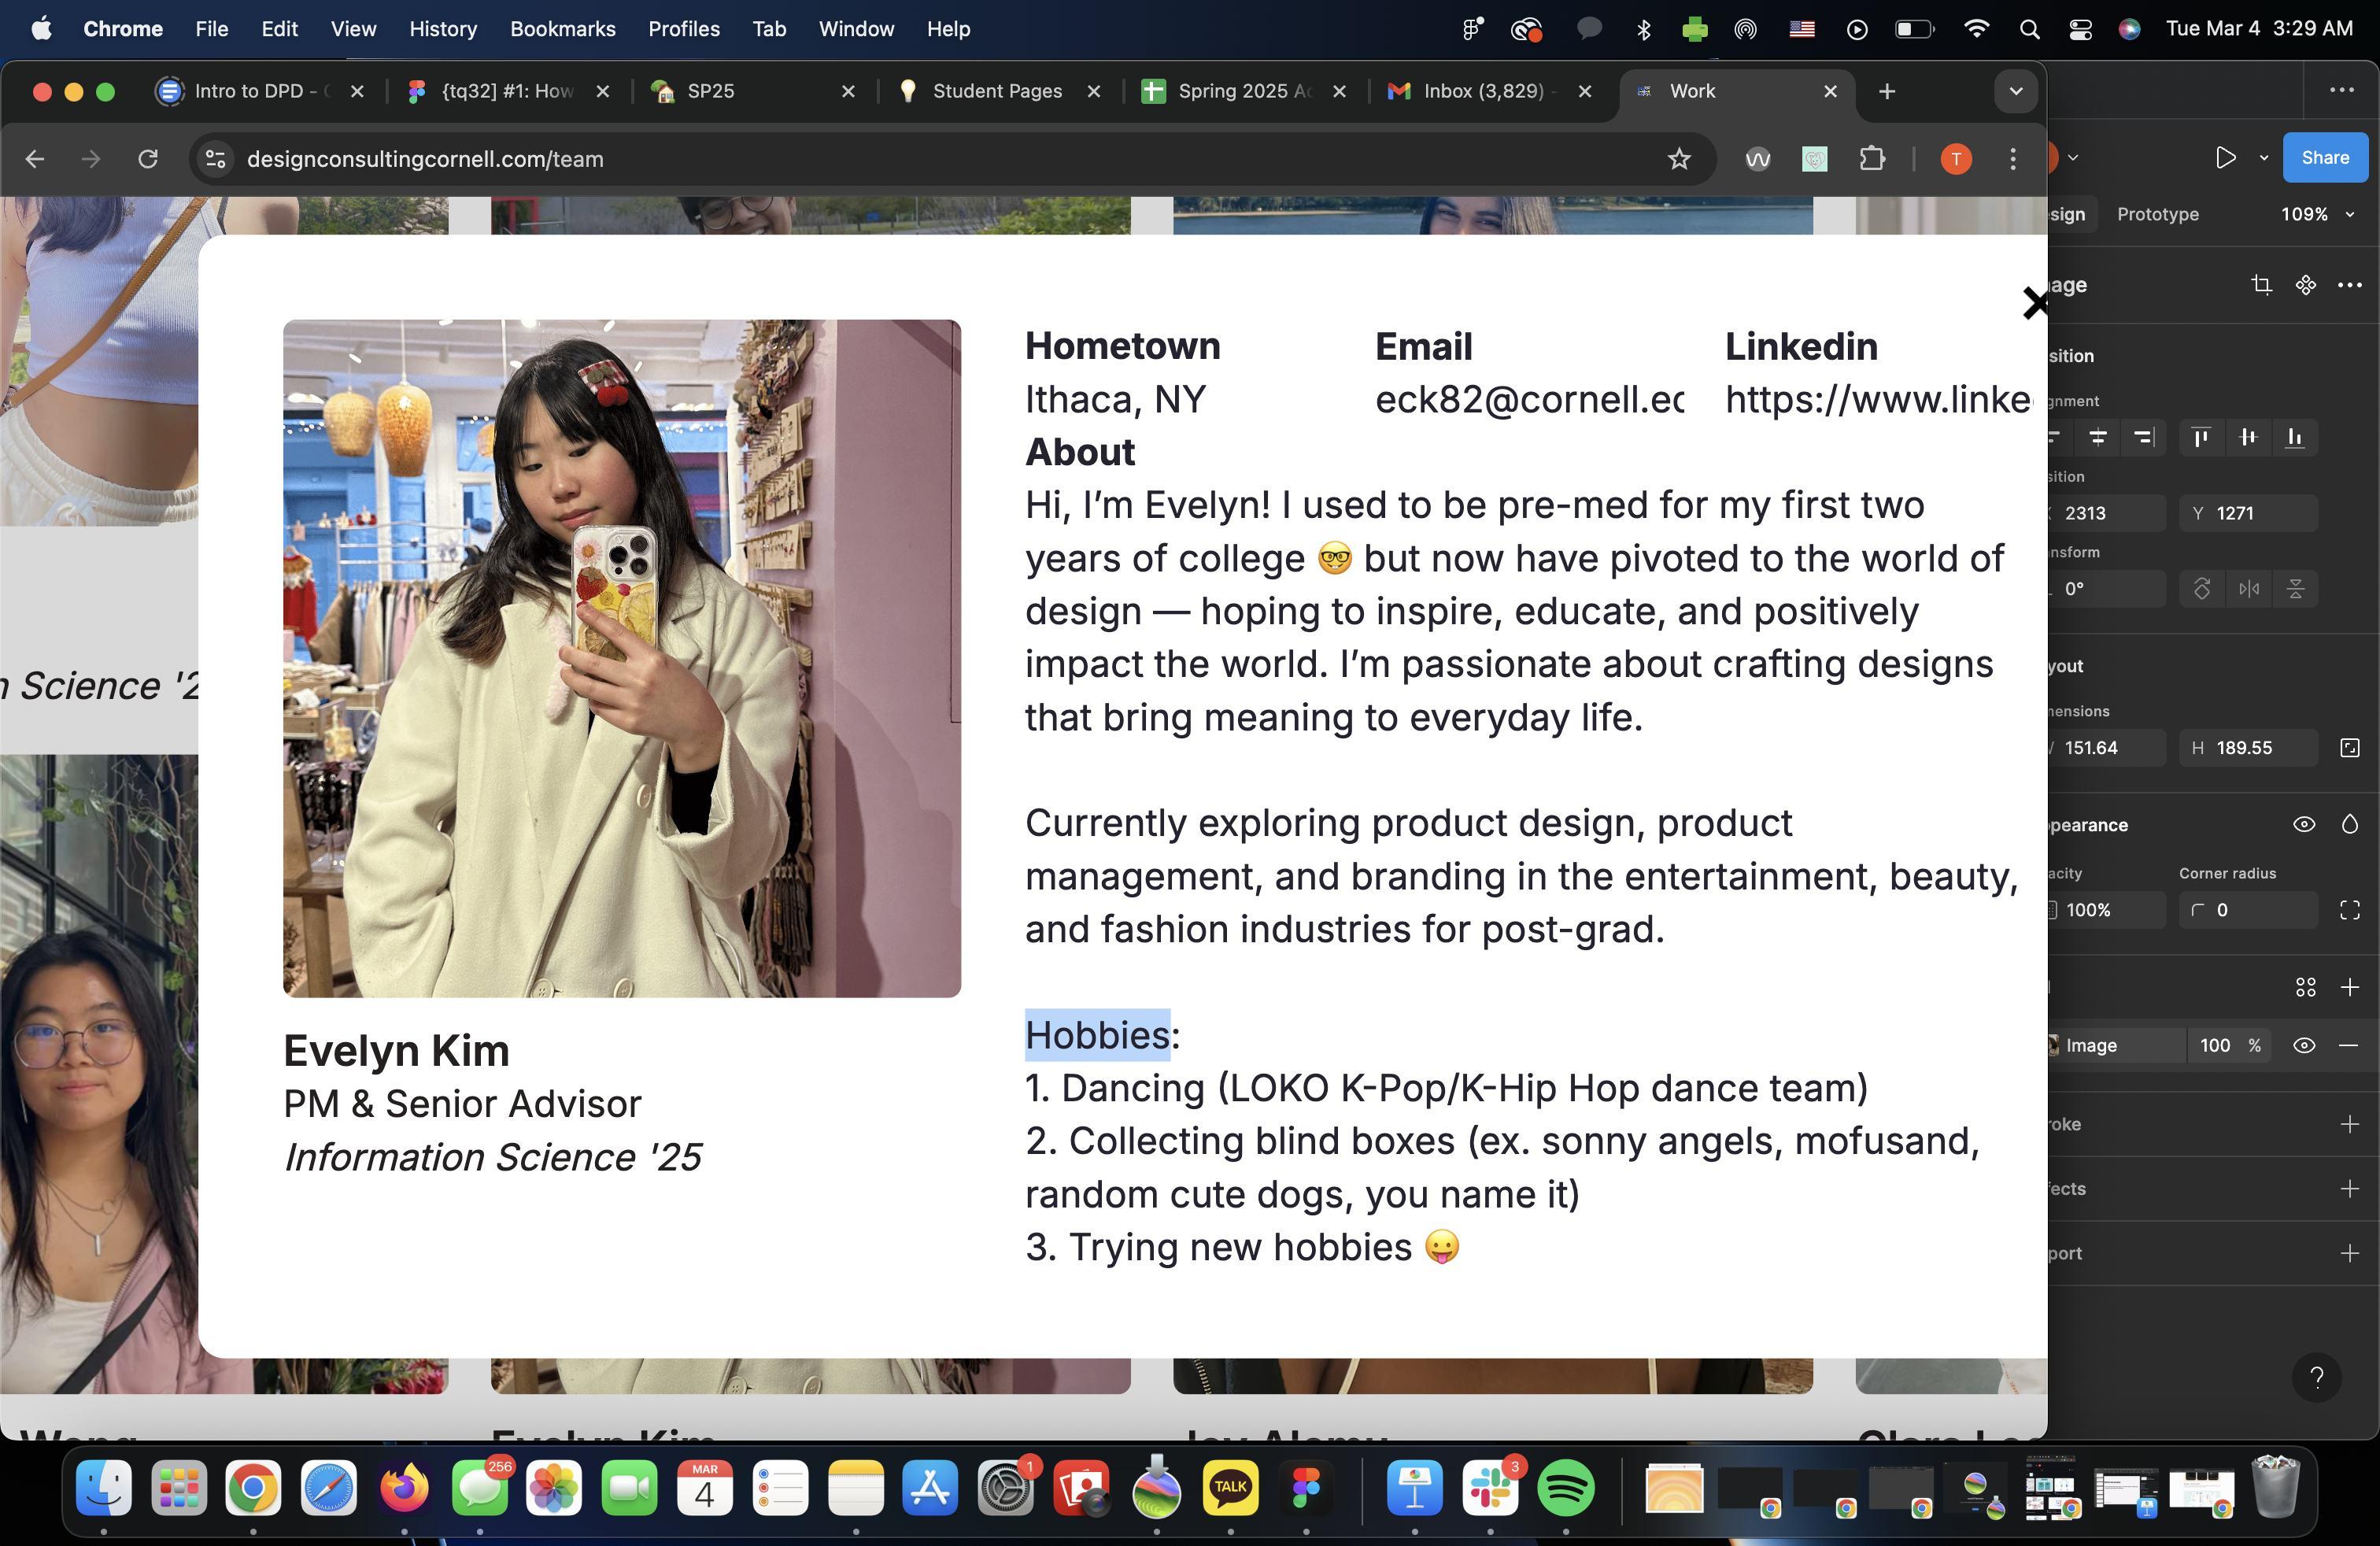Bookmark this page with the star icon

(x=1679, y=159)
